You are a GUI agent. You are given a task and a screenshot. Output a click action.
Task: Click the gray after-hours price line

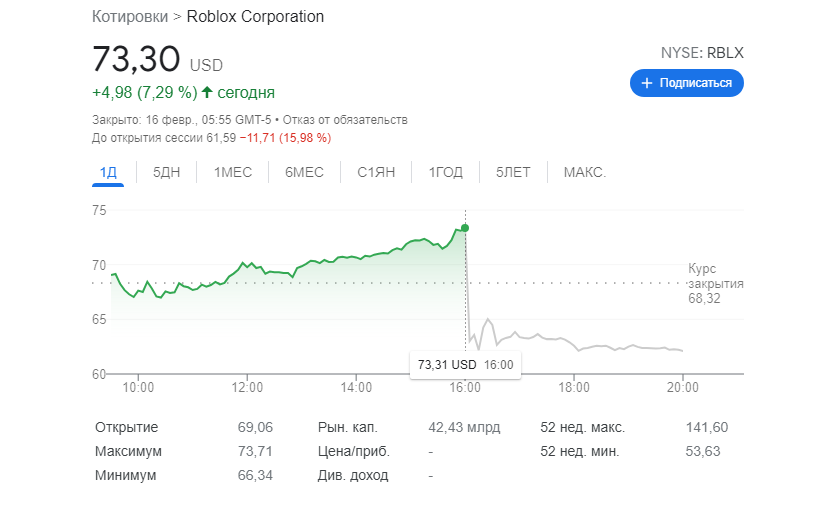[x=600, y=346]
